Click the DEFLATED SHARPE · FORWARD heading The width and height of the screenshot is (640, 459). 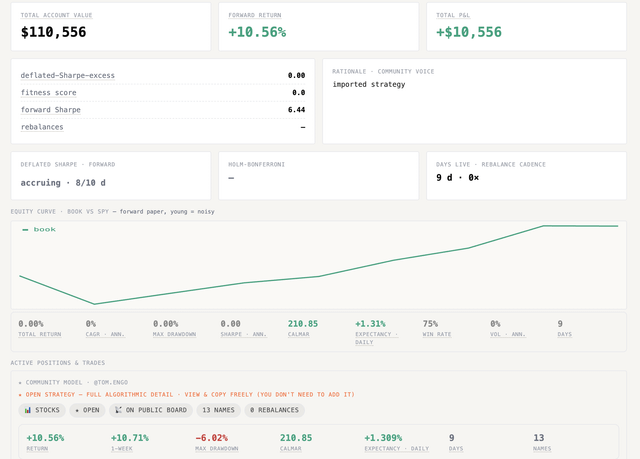68,164
